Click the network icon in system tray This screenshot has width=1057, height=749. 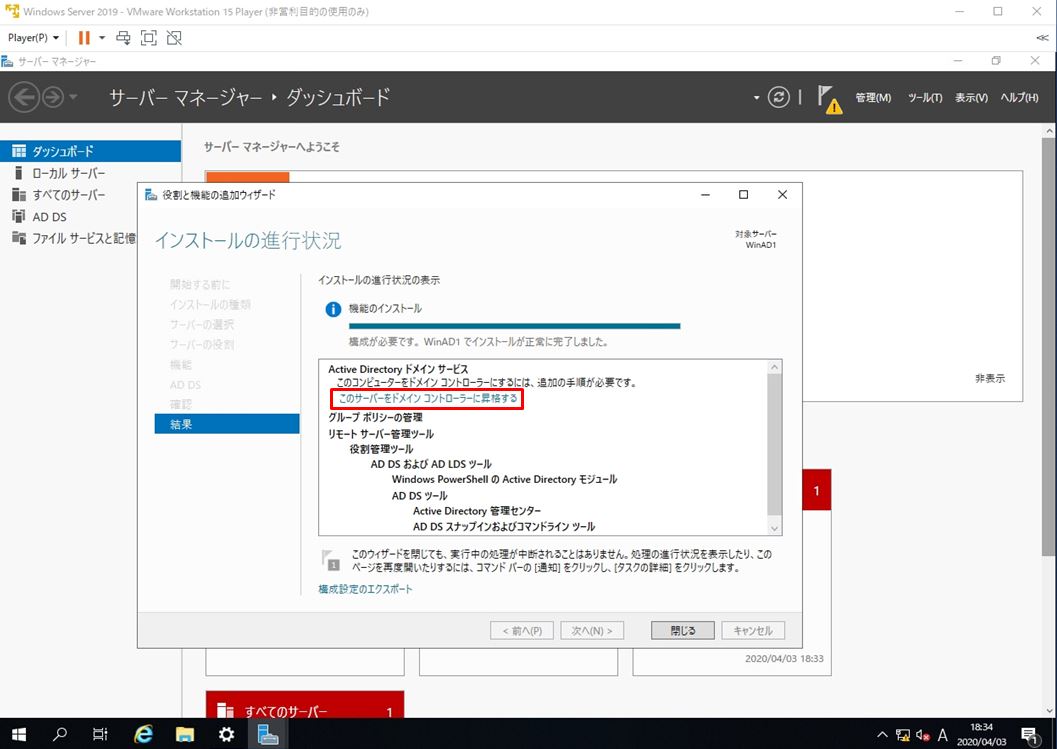903,735
